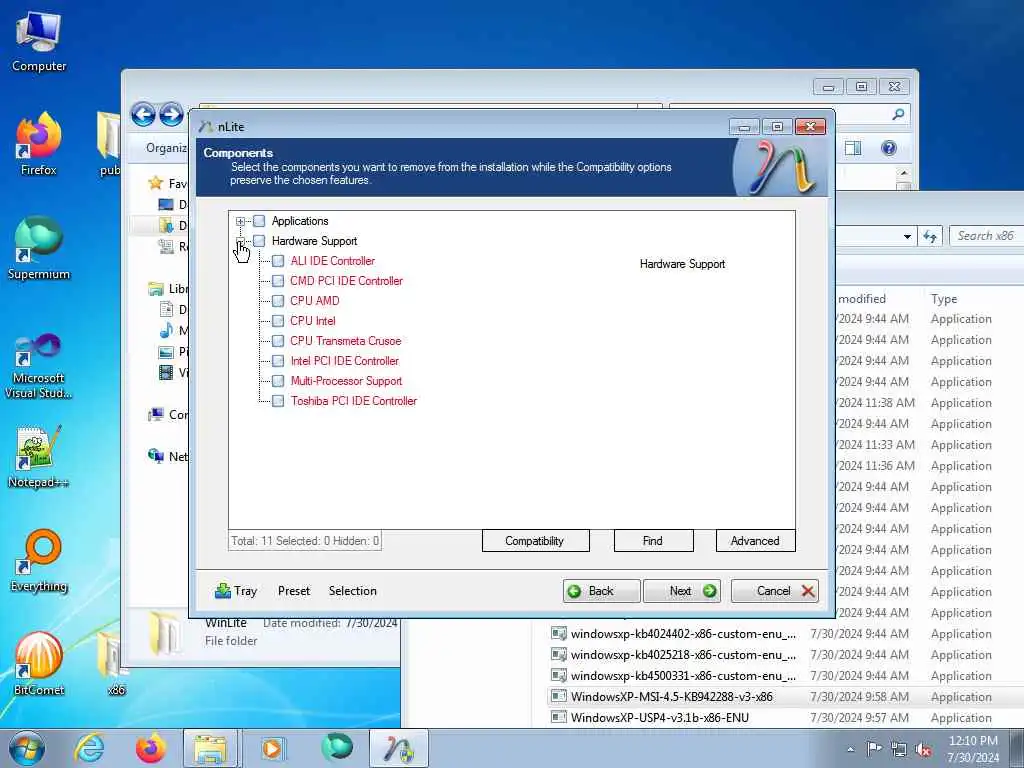Expand the Applications tree node

[x=240, y=221]
